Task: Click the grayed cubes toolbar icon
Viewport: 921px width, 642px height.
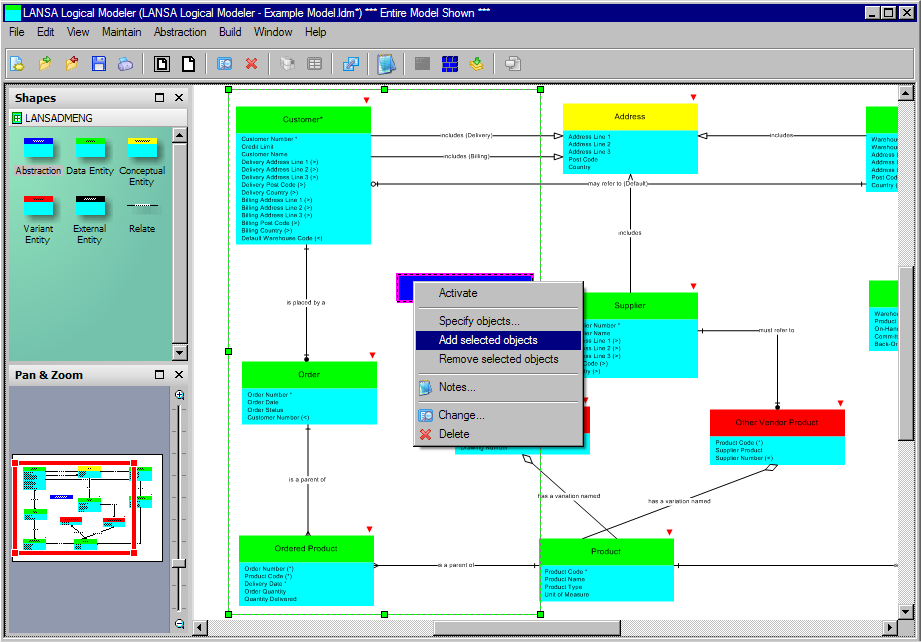Action: coord(288,63)
